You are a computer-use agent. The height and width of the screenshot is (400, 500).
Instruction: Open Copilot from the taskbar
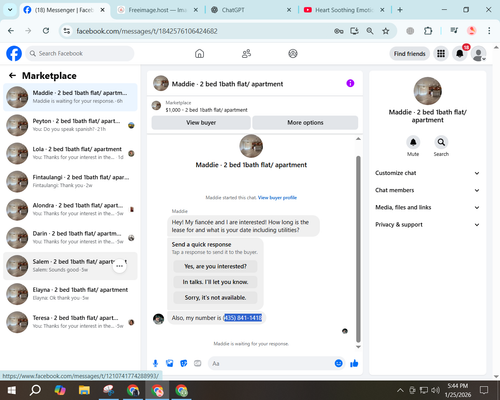(60, 390)
